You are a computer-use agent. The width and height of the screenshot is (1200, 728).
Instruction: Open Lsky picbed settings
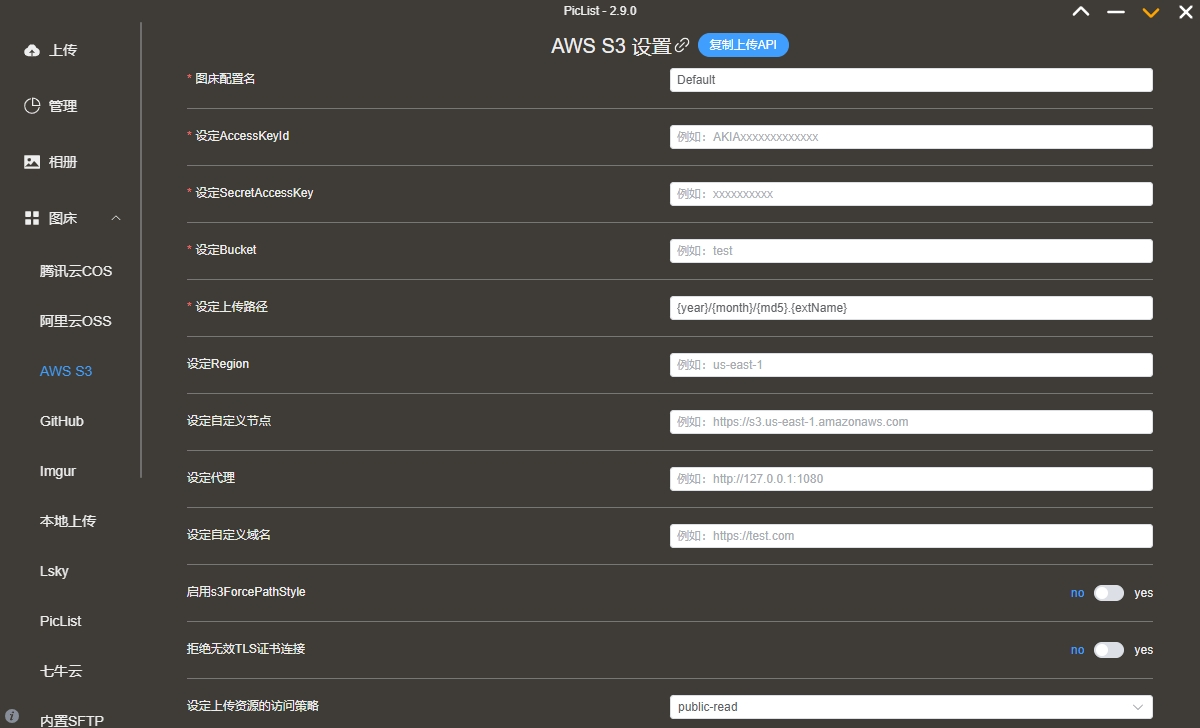point(54,571)
